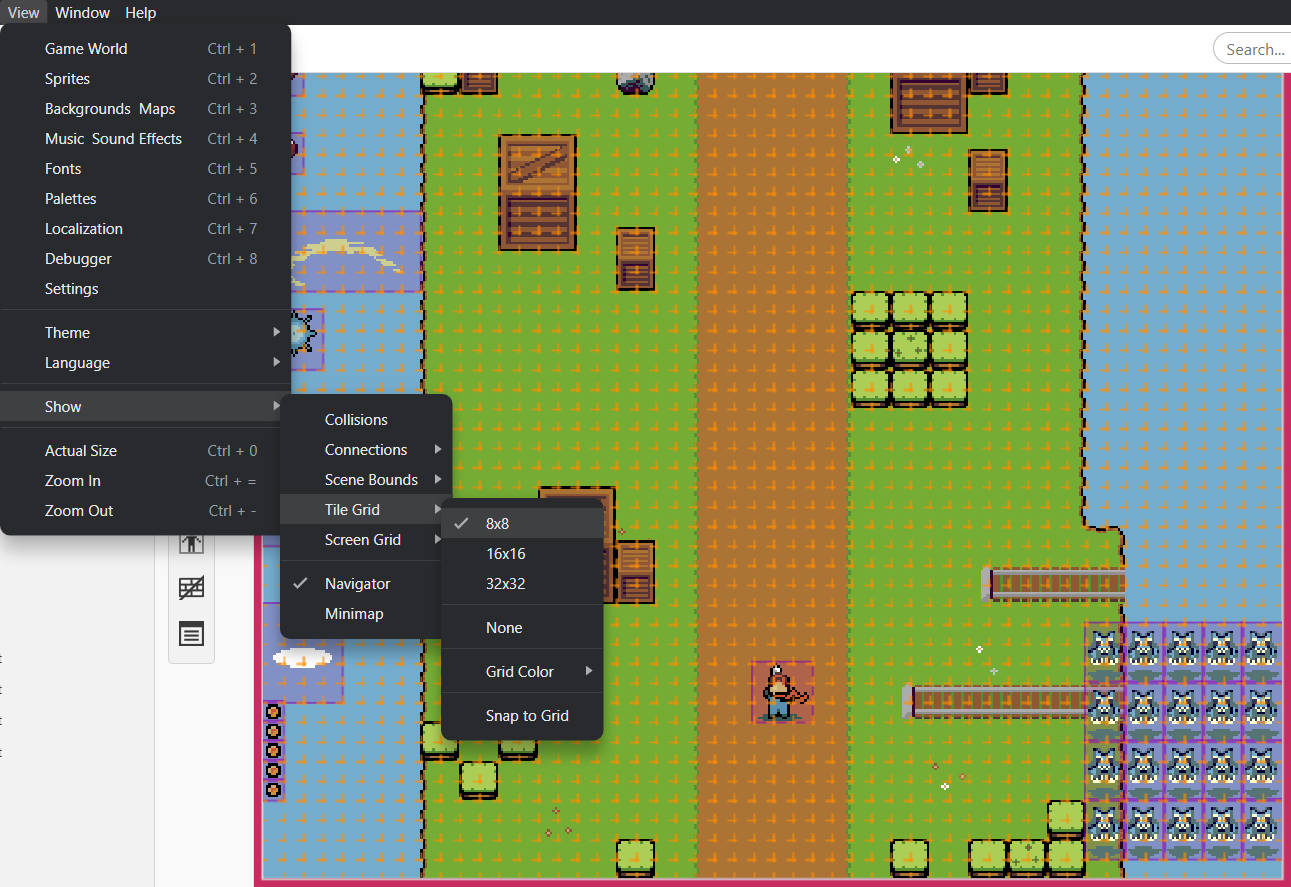Open the Window menu in the menu bar
The image size is (1291, 887).
point(82,13)
